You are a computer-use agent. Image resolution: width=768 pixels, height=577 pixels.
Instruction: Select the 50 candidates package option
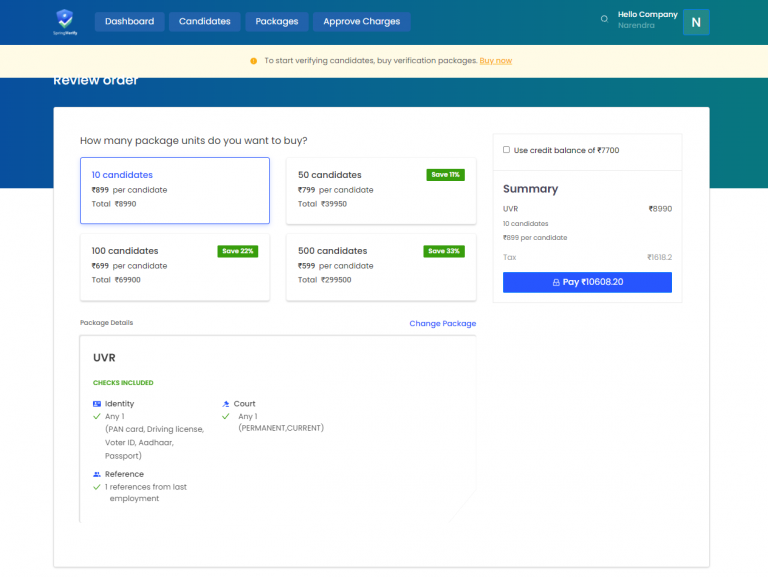[380, 190]
